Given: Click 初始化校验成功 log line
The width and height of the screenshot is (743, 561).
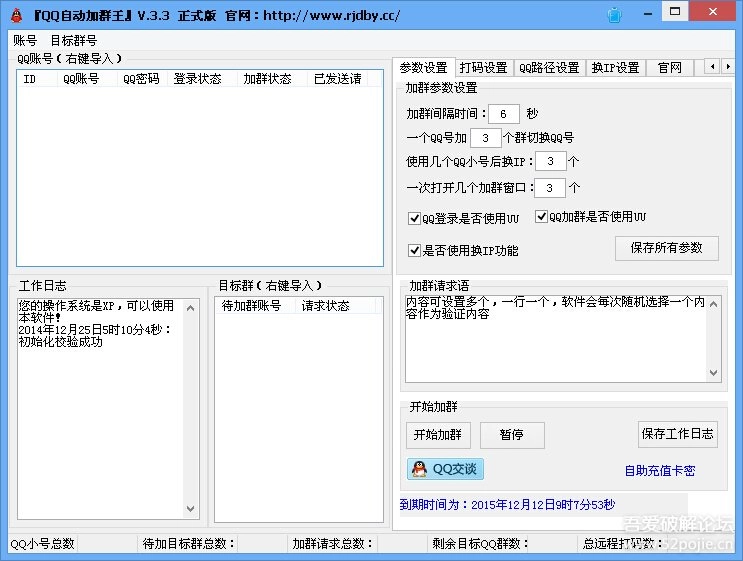Looking at the screenshot, I should point(61,342).
